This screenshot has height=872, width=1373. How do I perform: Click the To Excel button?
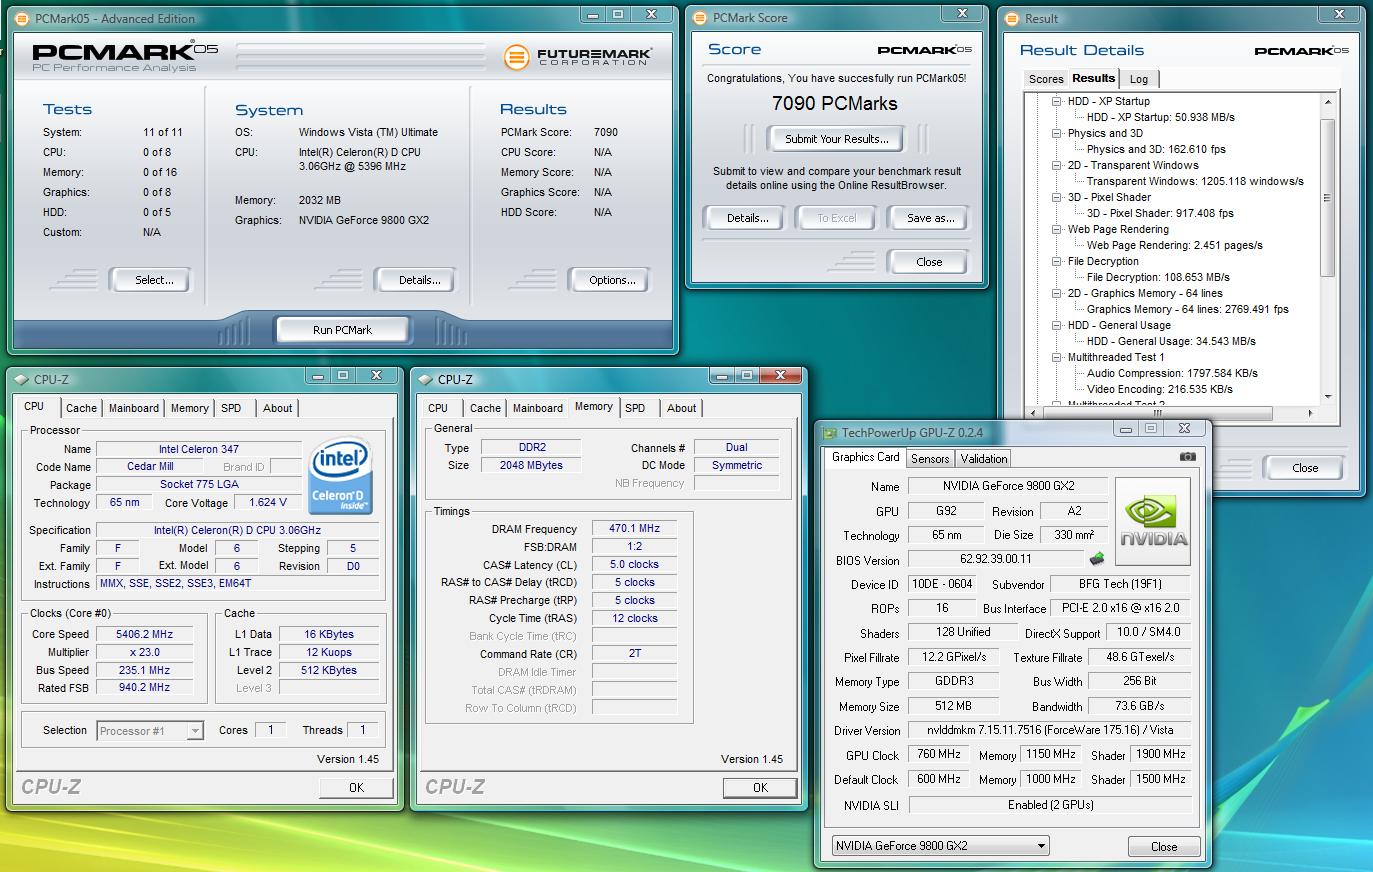point(837,218)
